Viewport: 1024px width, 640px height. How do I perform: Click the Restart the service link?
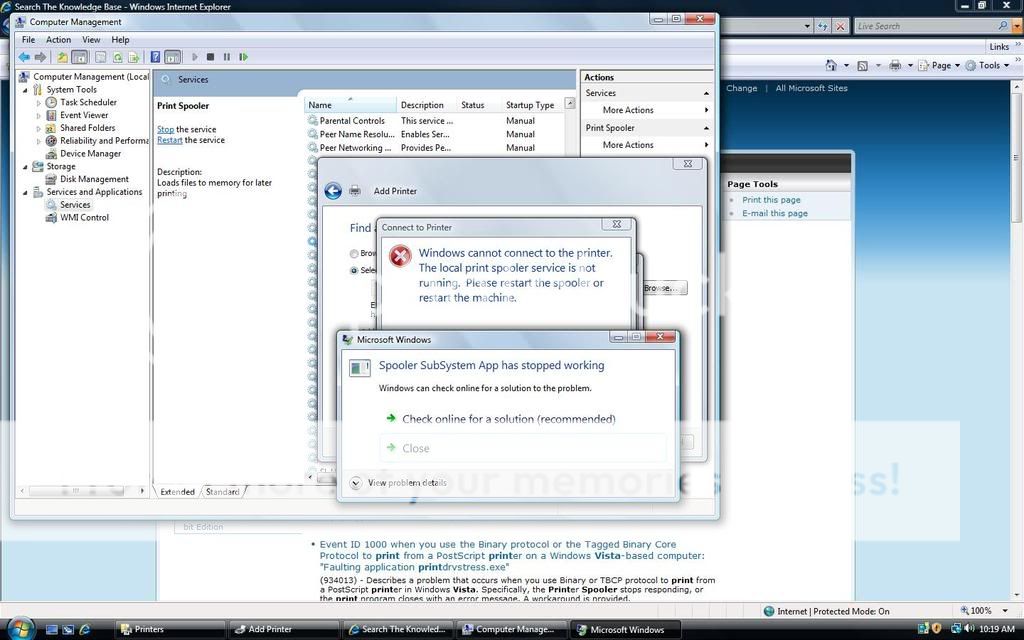tap(168, 140)
